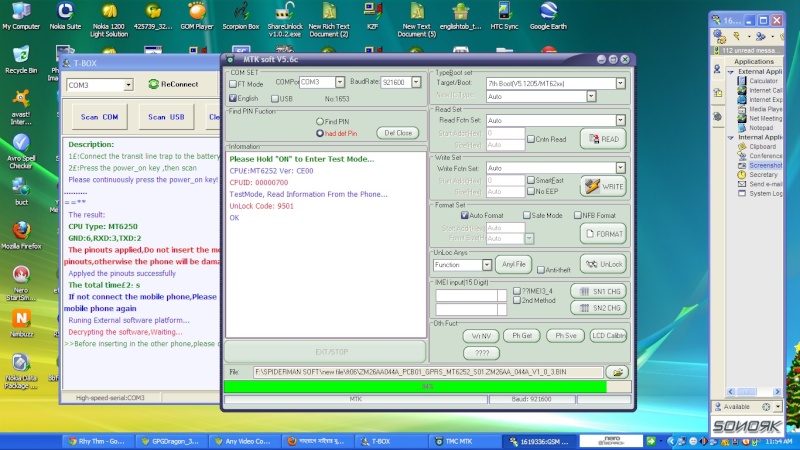Open avast! Internet Security icon
Screen dimensions: 800x450
(21, 108)
